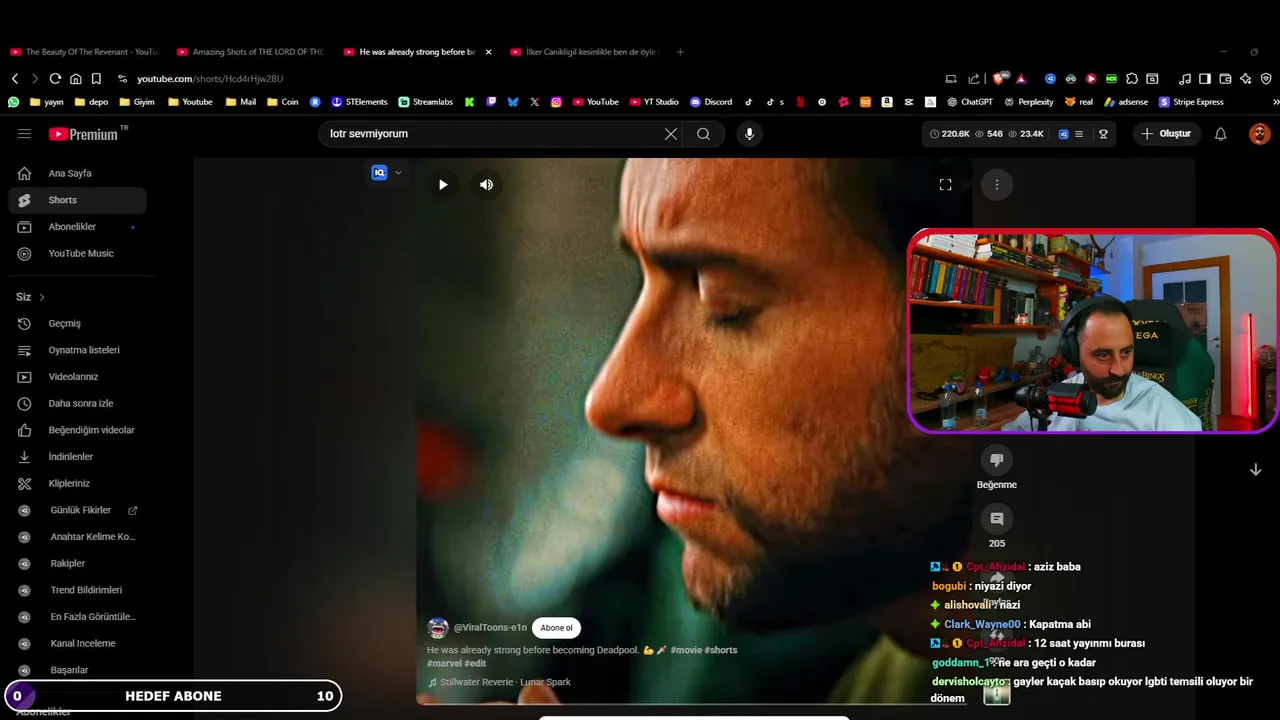Open the ChatGPT bookmark
This screenshot has width=1280, height=720.
969,102
